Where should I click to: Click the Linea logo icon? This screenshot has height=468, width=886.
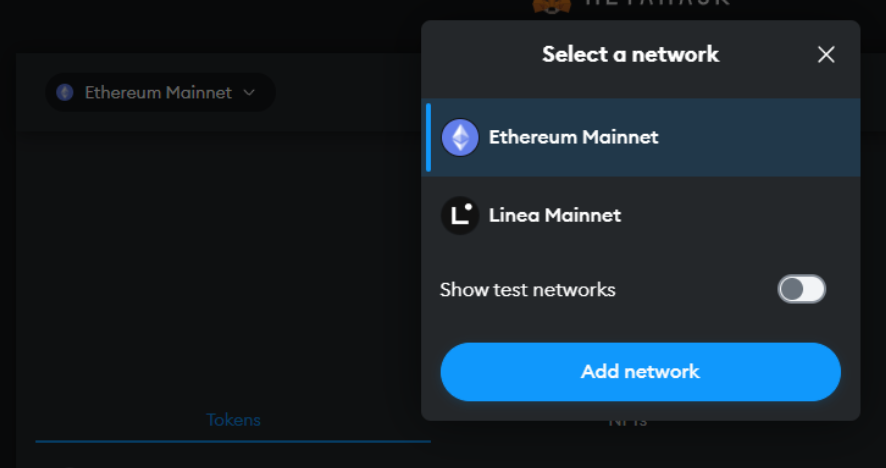[x=460, y=215]
